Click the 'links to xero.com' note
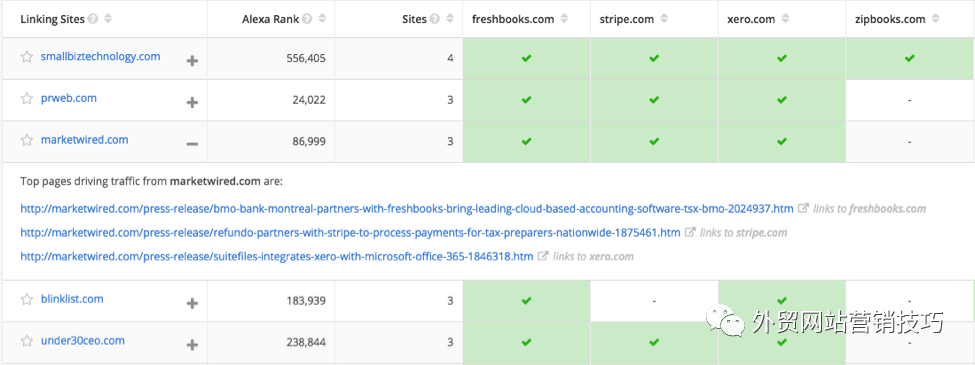The width and height of the screenshot is (975, 365). (593, 256)
